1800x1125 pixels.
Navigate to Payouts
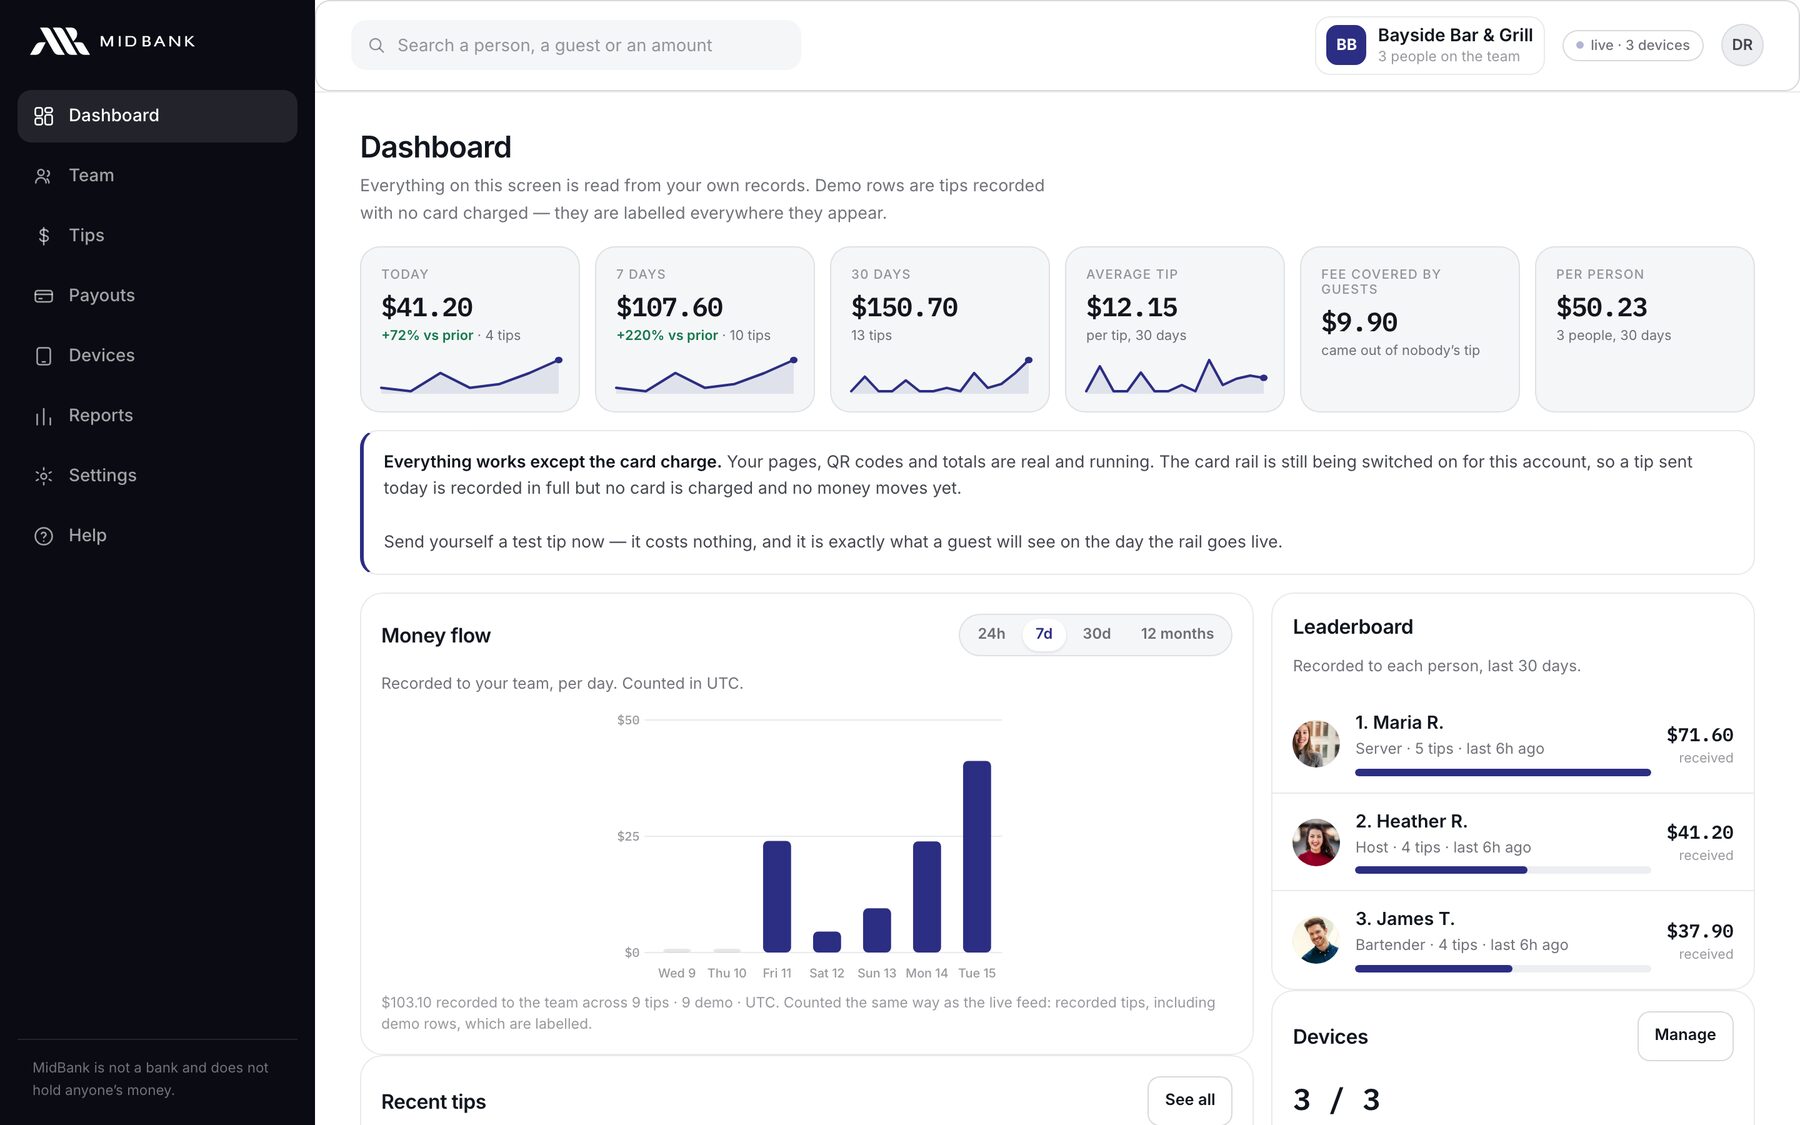coord(157,296)
